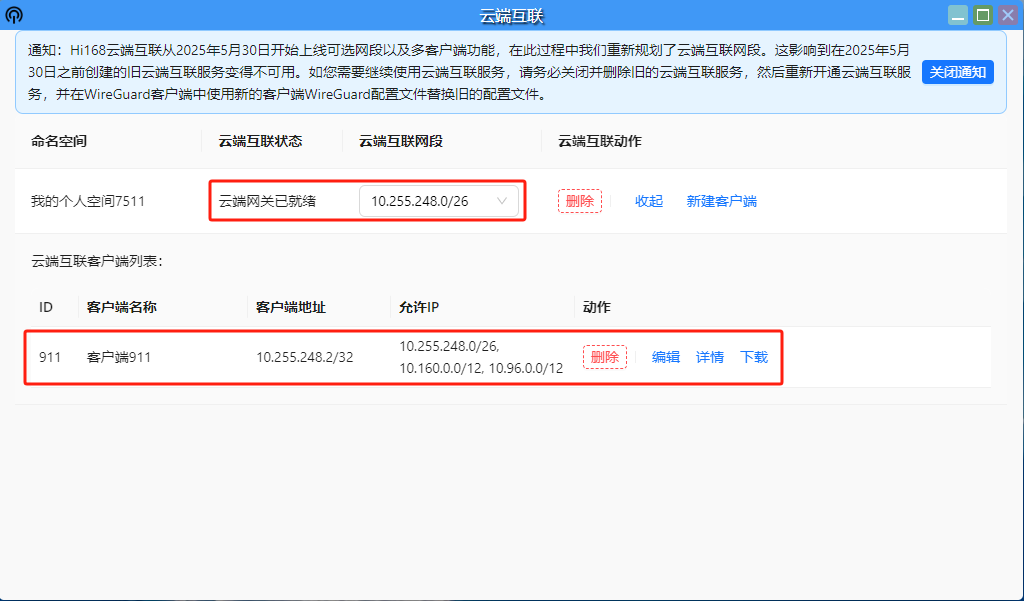Viewport: 1024px width, 601px height.
Task: Collapse the client list via 收起
Action: pyautogui.click(x=648, y=201)
